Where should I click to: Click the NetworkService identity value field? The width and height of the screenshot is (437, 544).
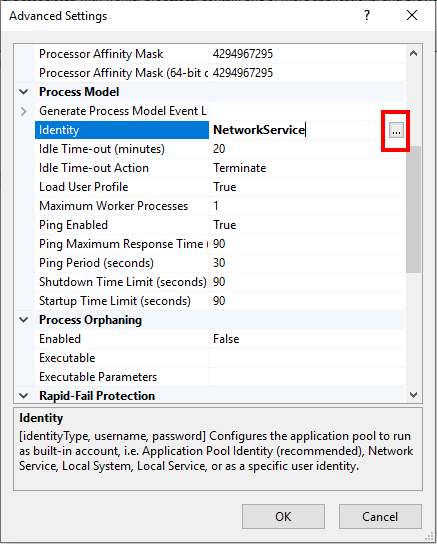click(298, 130)
